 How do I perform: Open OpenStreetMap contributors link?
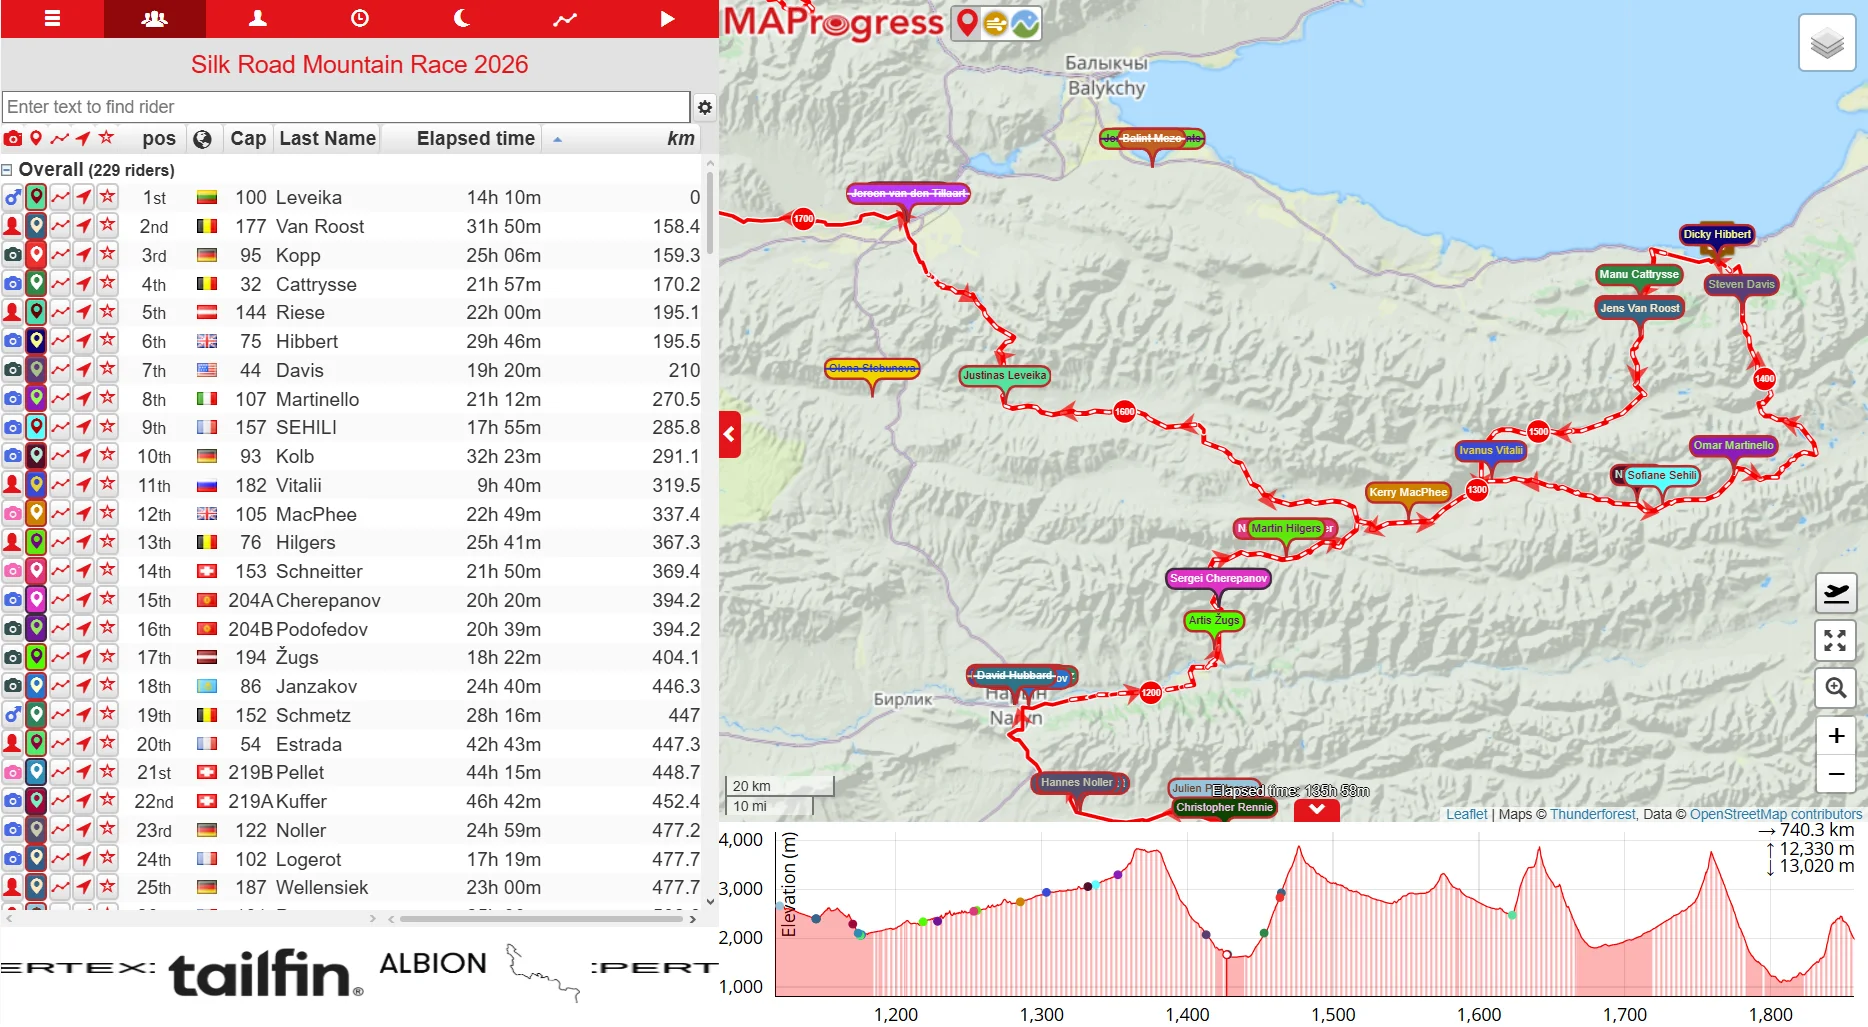click(1776, 814)
